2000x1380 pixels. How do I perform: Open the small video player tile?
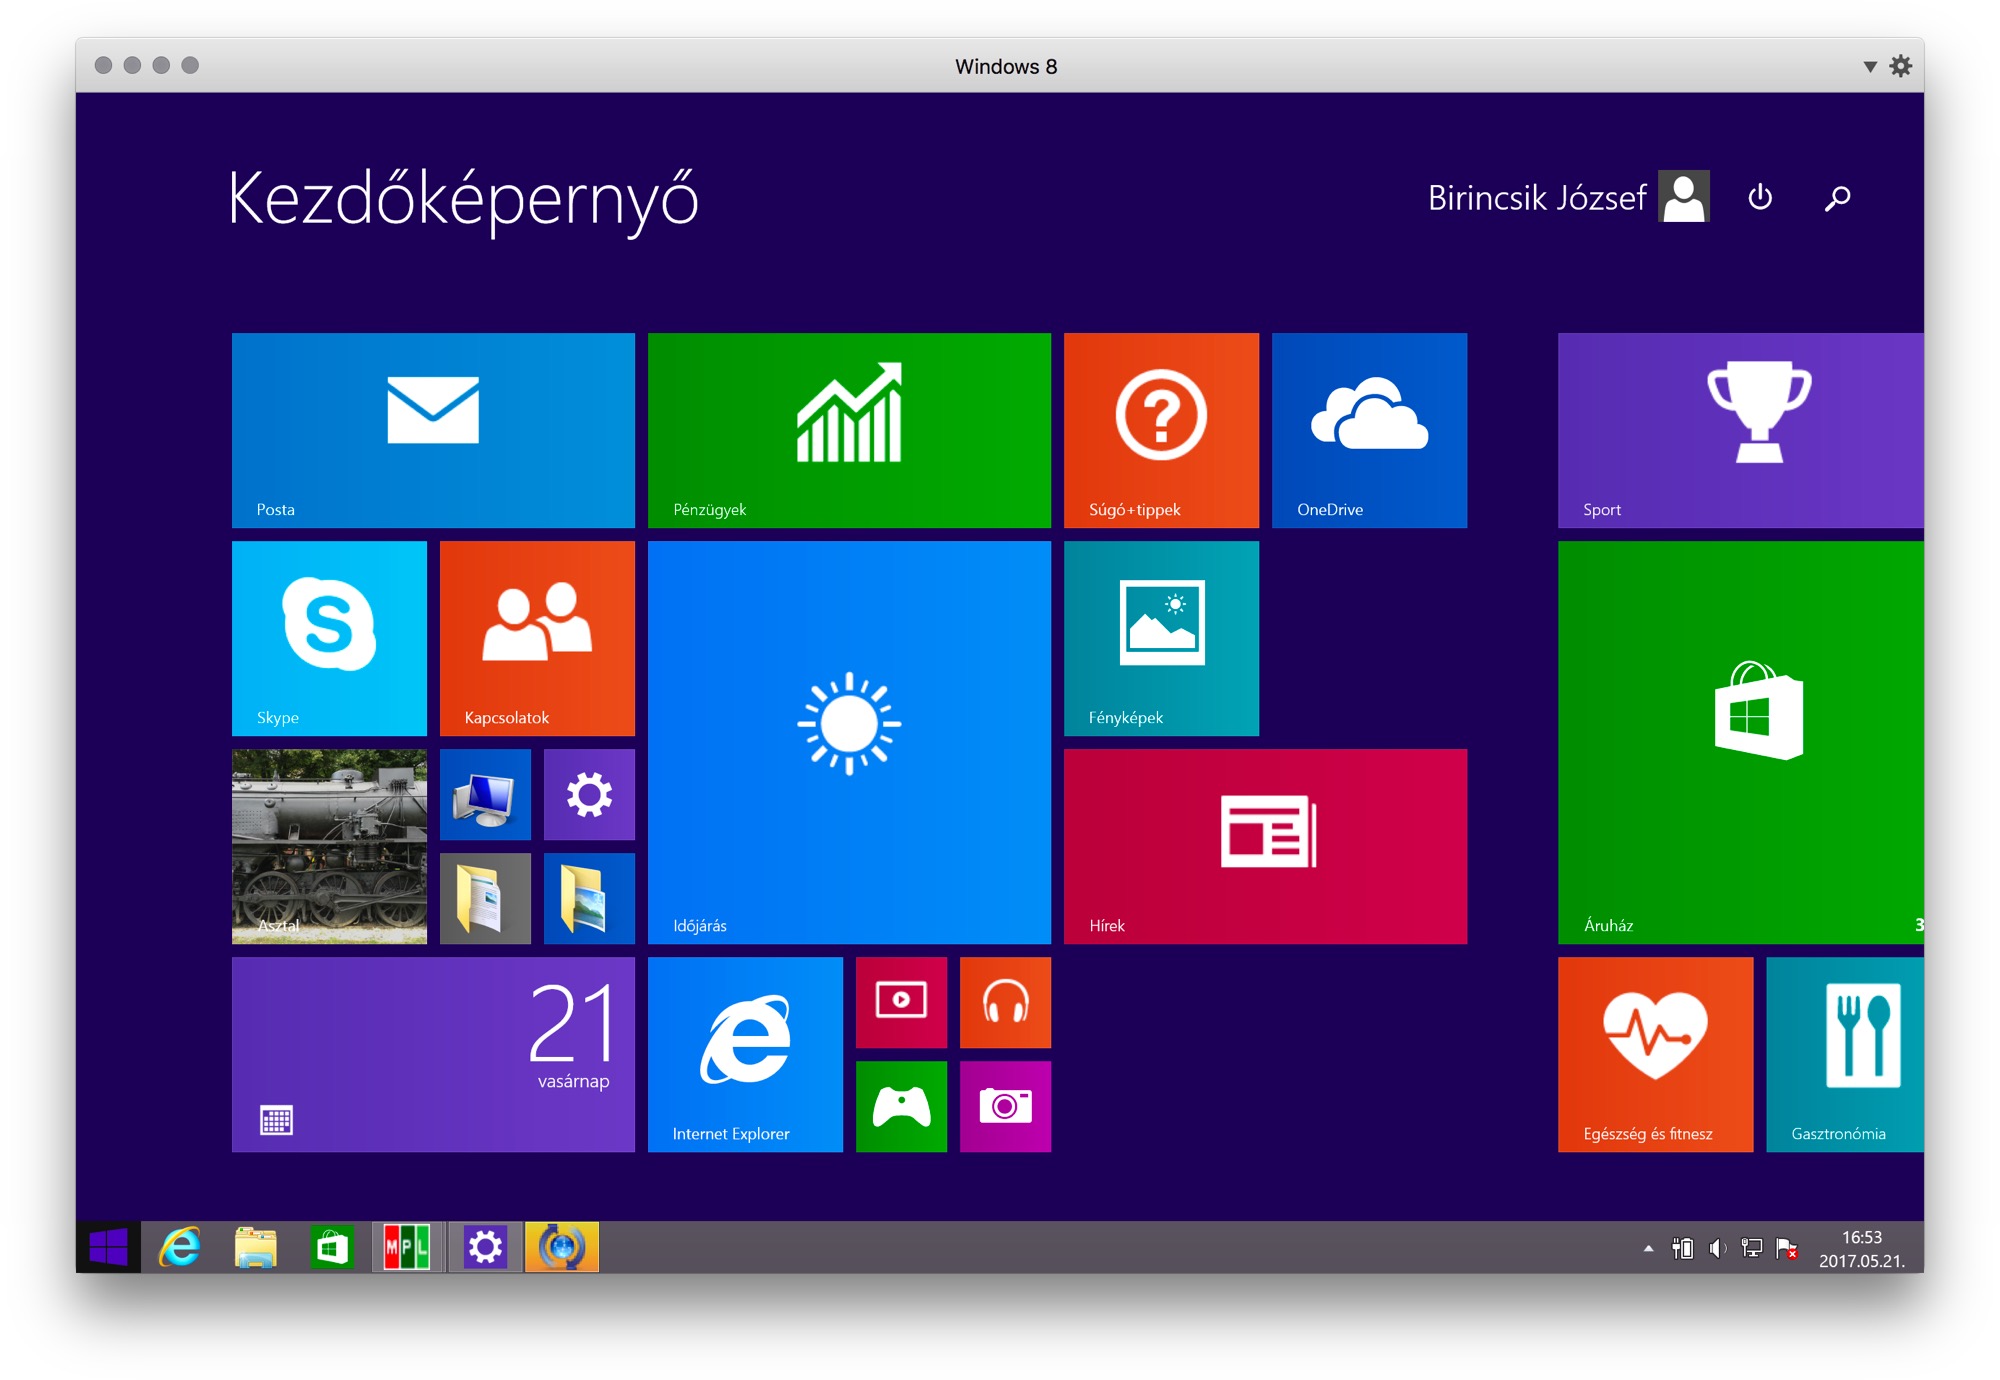point(901,1002)
